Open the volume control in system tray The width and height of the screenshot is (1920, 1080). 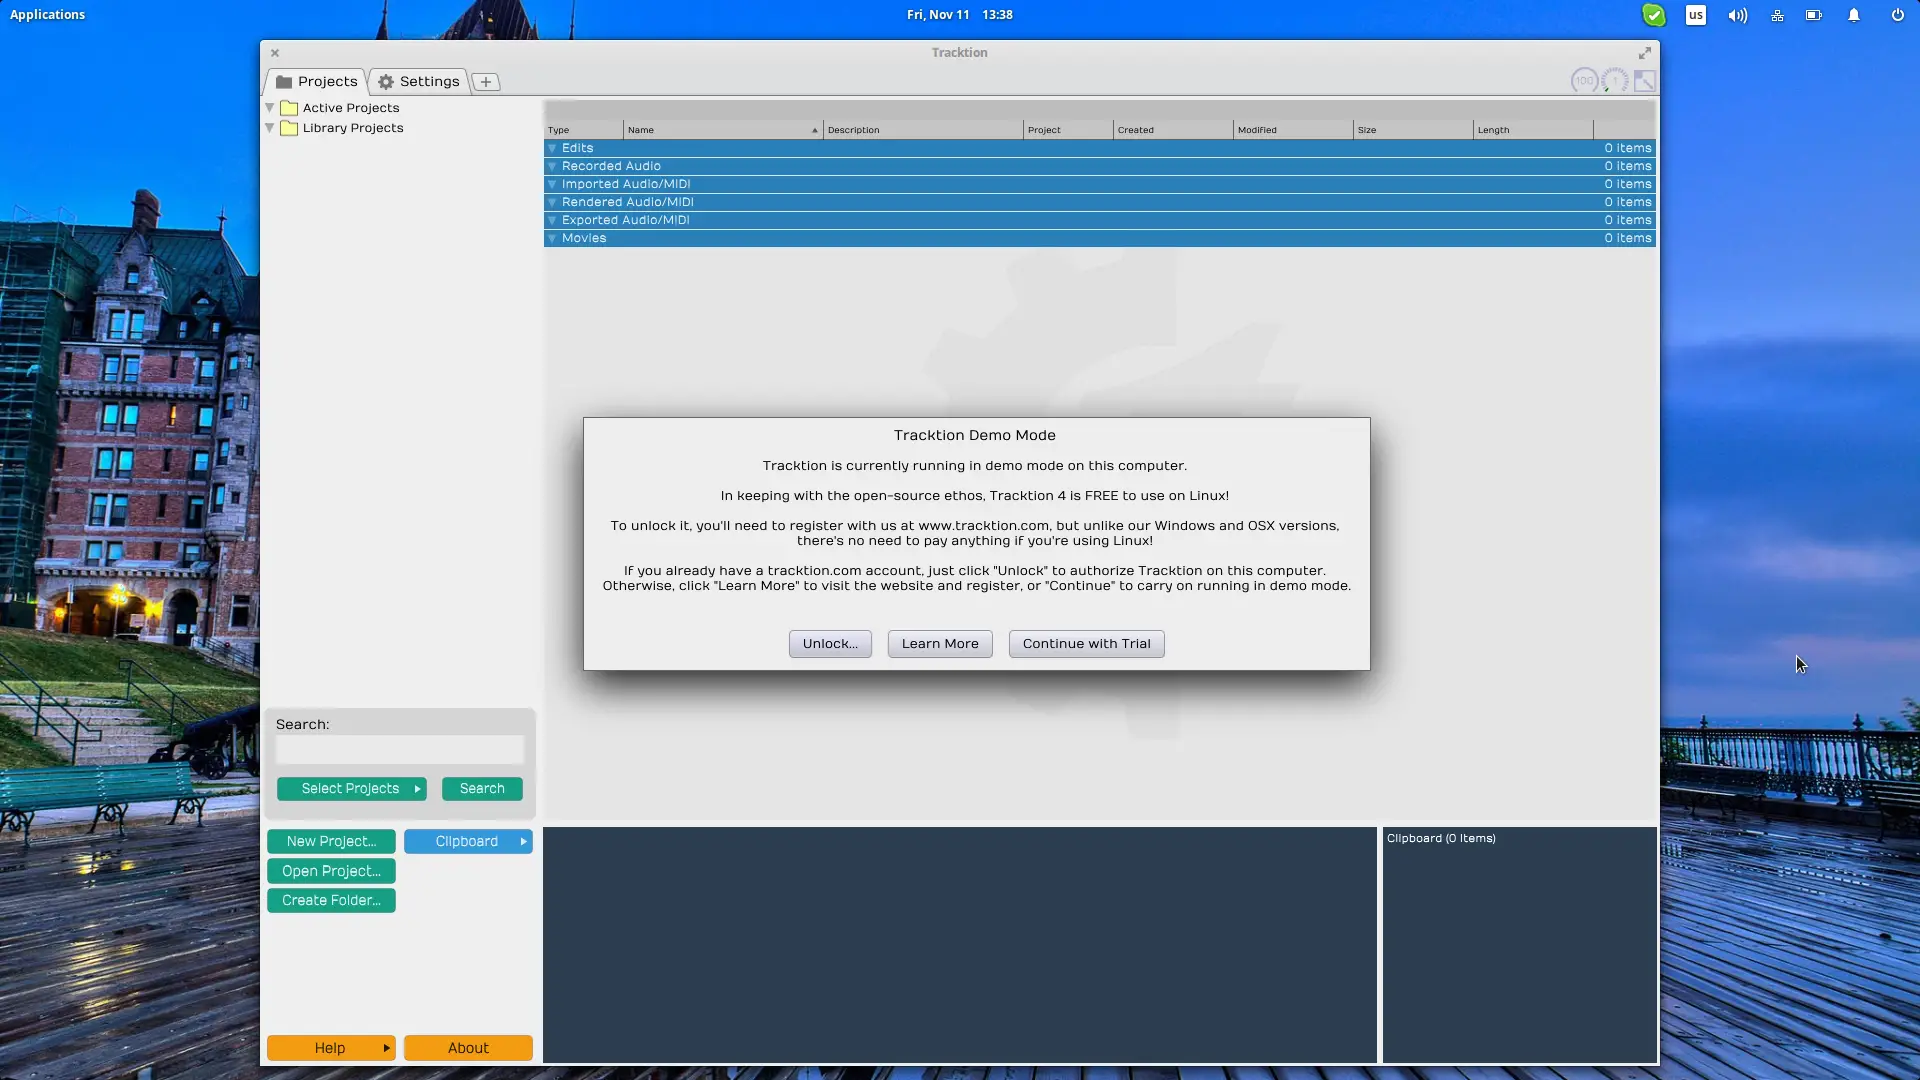(x=1738, y=15)
